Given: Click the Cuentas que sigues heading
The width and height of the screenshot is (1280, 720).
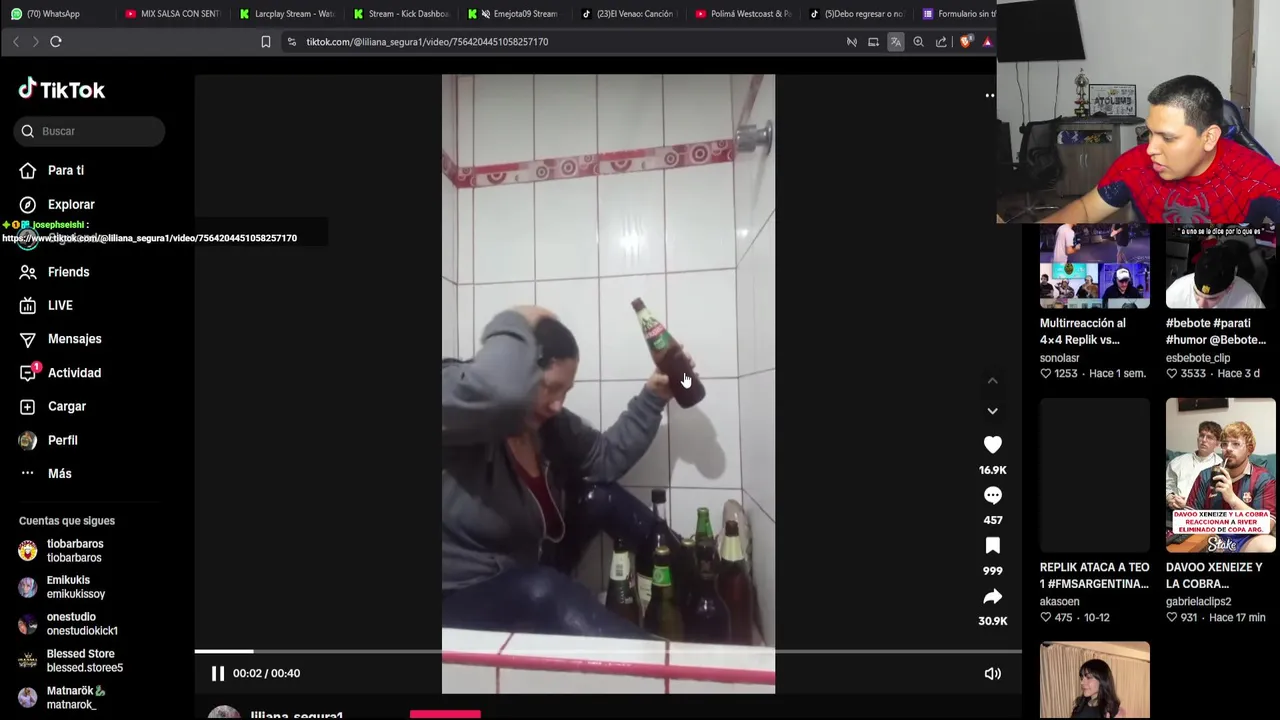Looking at the screenshot, I should pyautogui.click(x=66, y=521).
